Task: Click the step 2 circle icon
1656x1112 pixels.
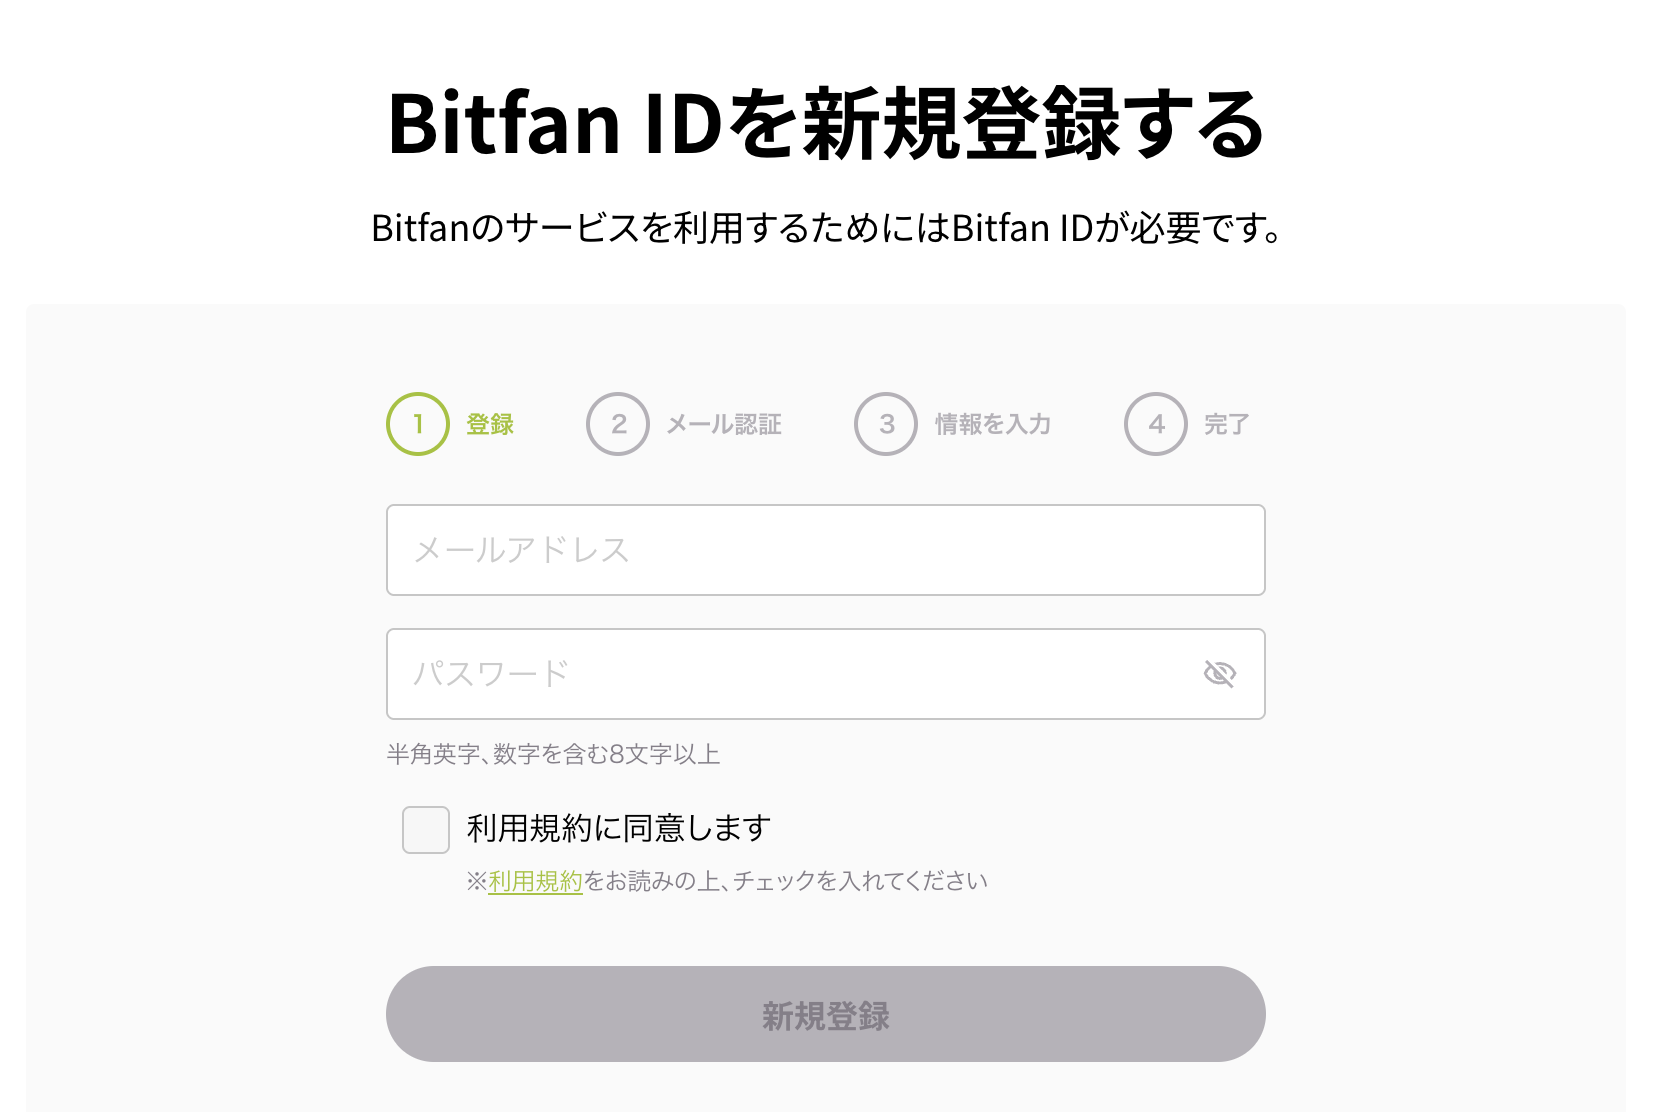Action: point(618,424)
